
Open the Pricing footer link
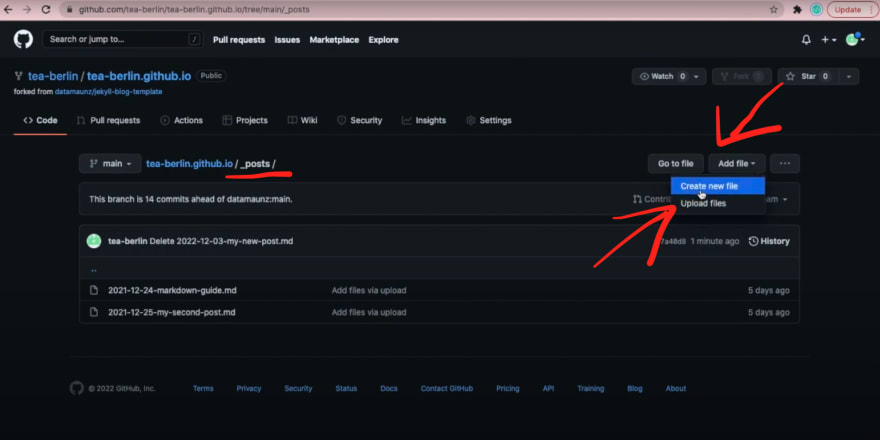tap(508, 388)
